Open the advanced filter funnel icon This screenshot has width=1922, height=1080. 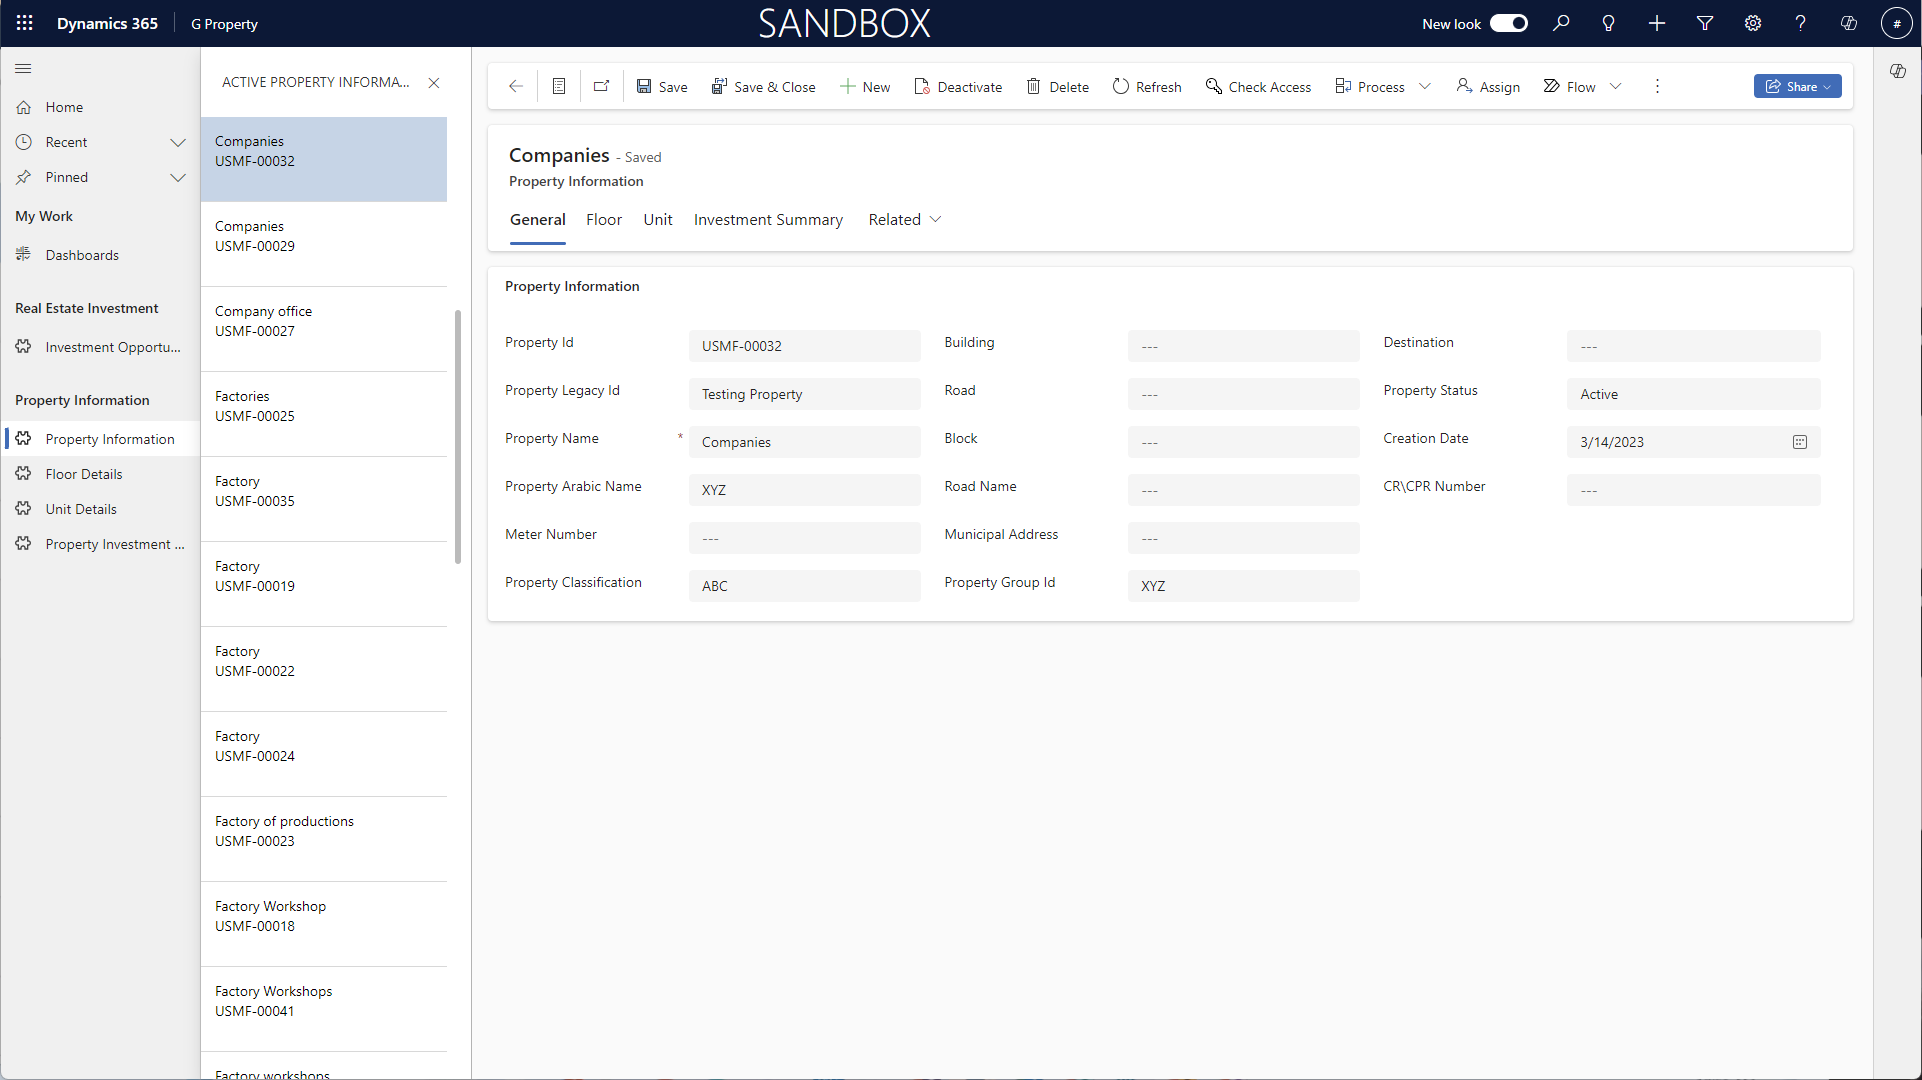[x=1705, y=23]
